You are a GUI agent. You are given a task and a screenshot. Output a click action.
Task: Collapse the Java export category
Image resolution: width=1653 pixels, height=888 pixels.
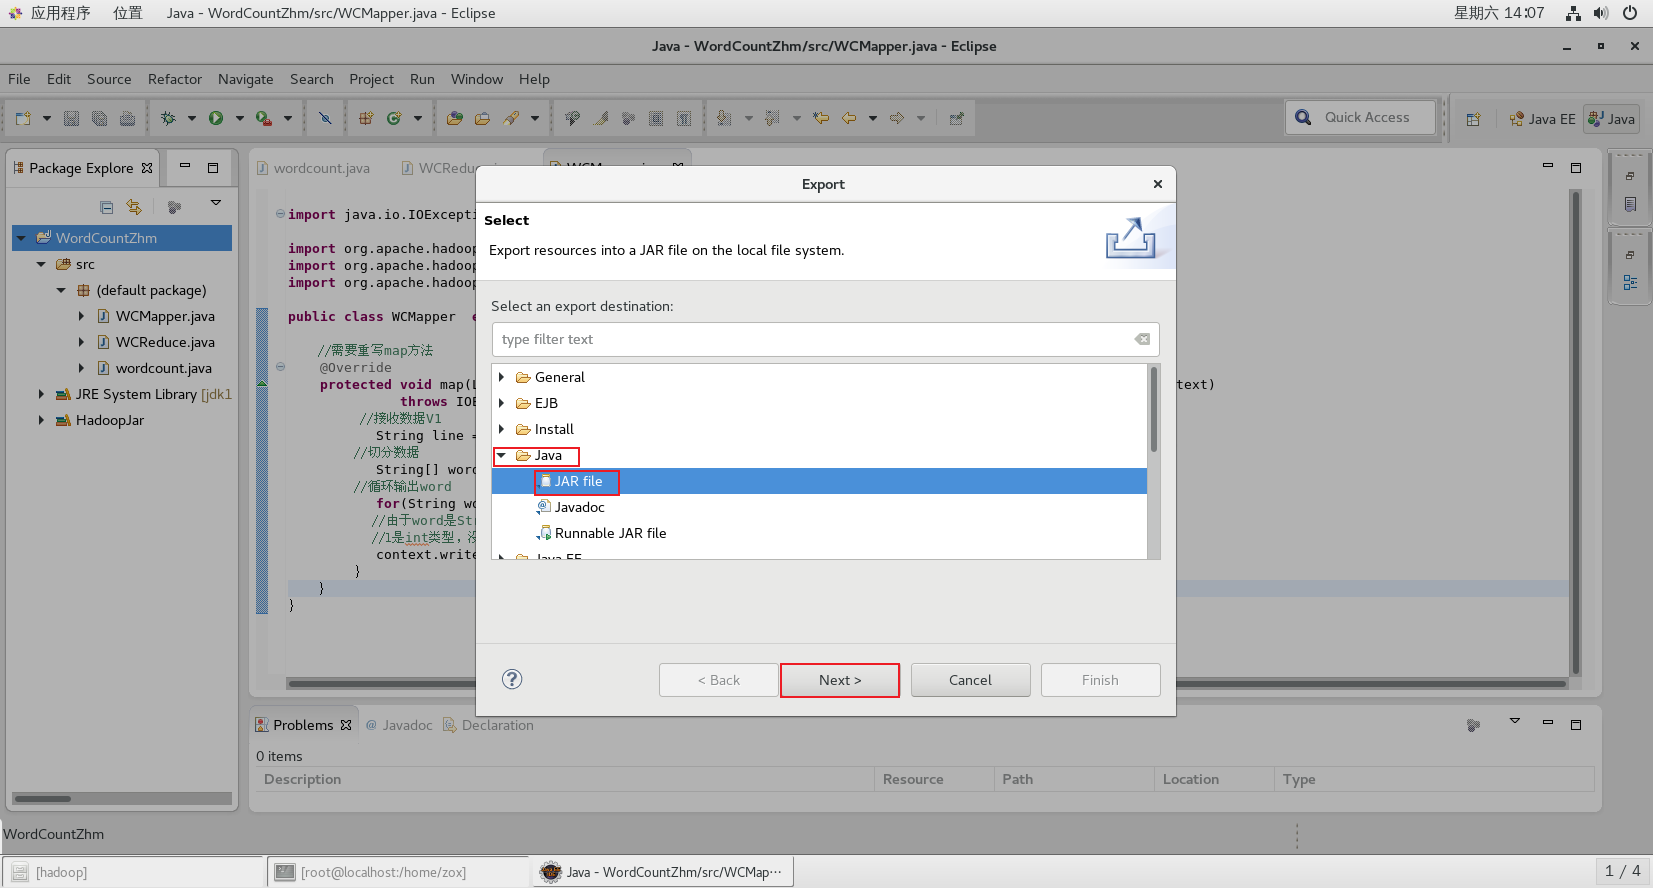[502, 455]
